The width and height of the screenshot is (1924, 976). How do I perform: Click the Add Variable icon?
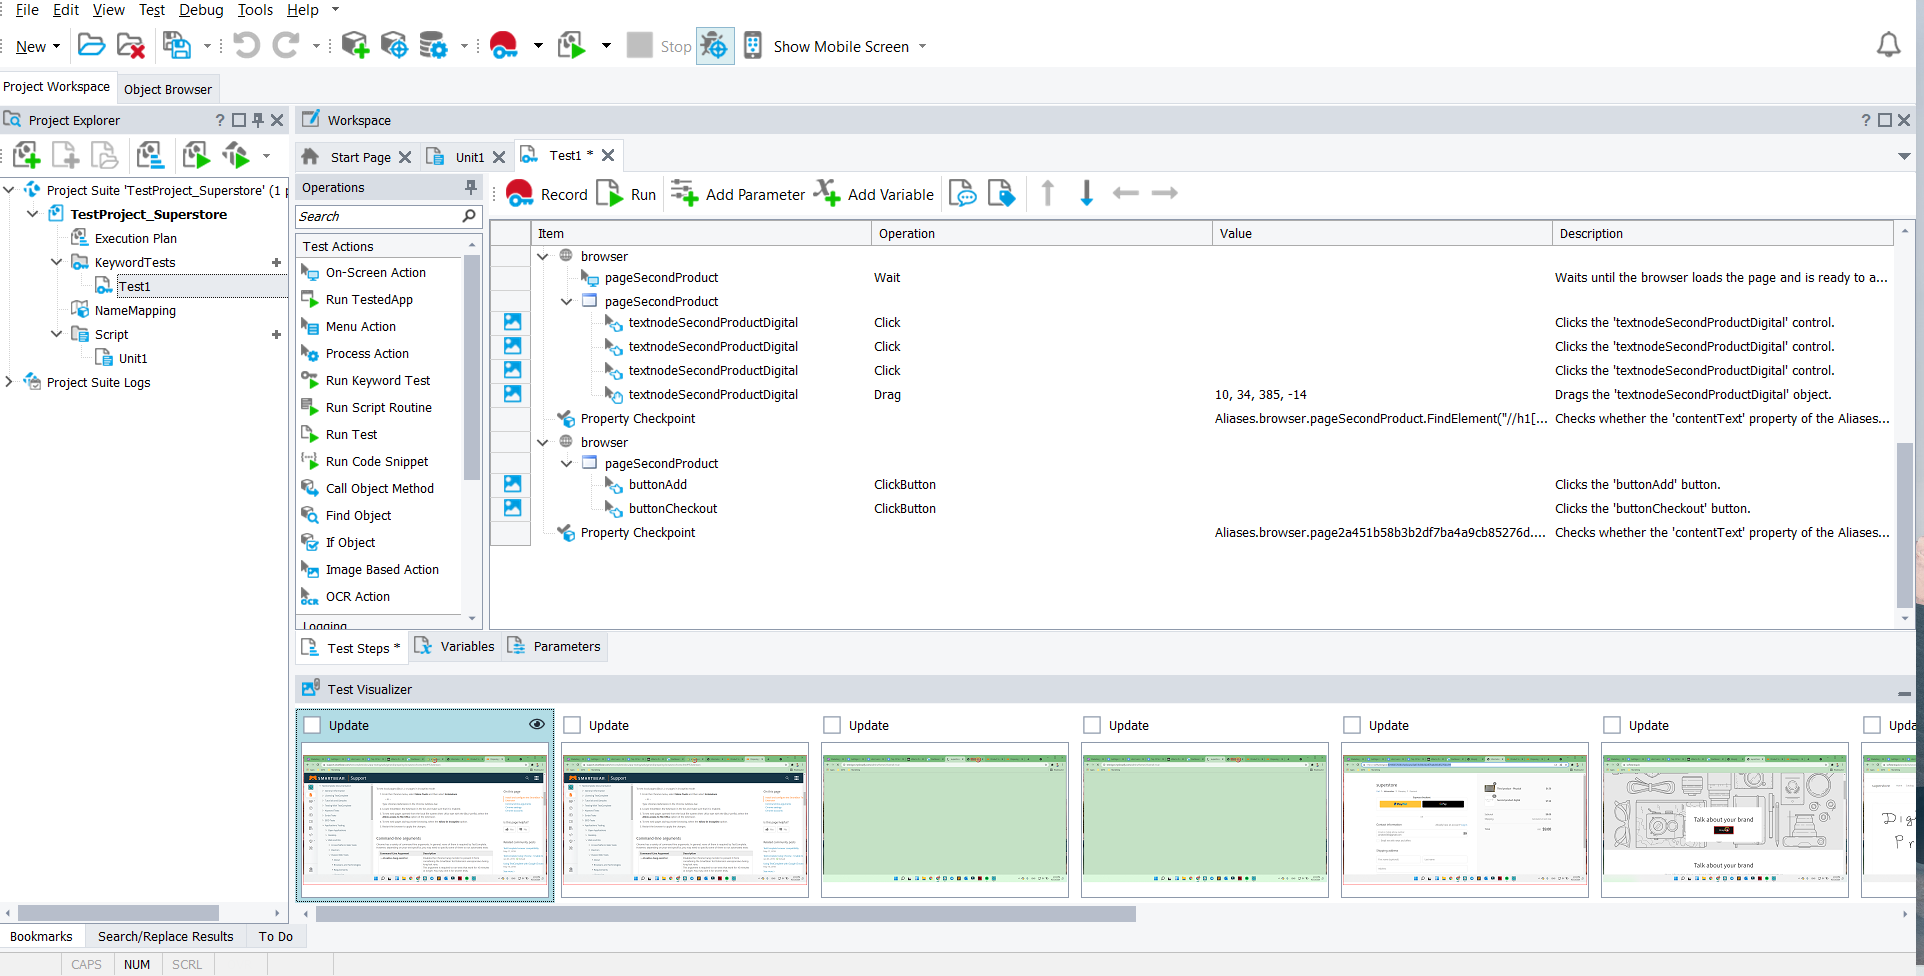[827, 193]
